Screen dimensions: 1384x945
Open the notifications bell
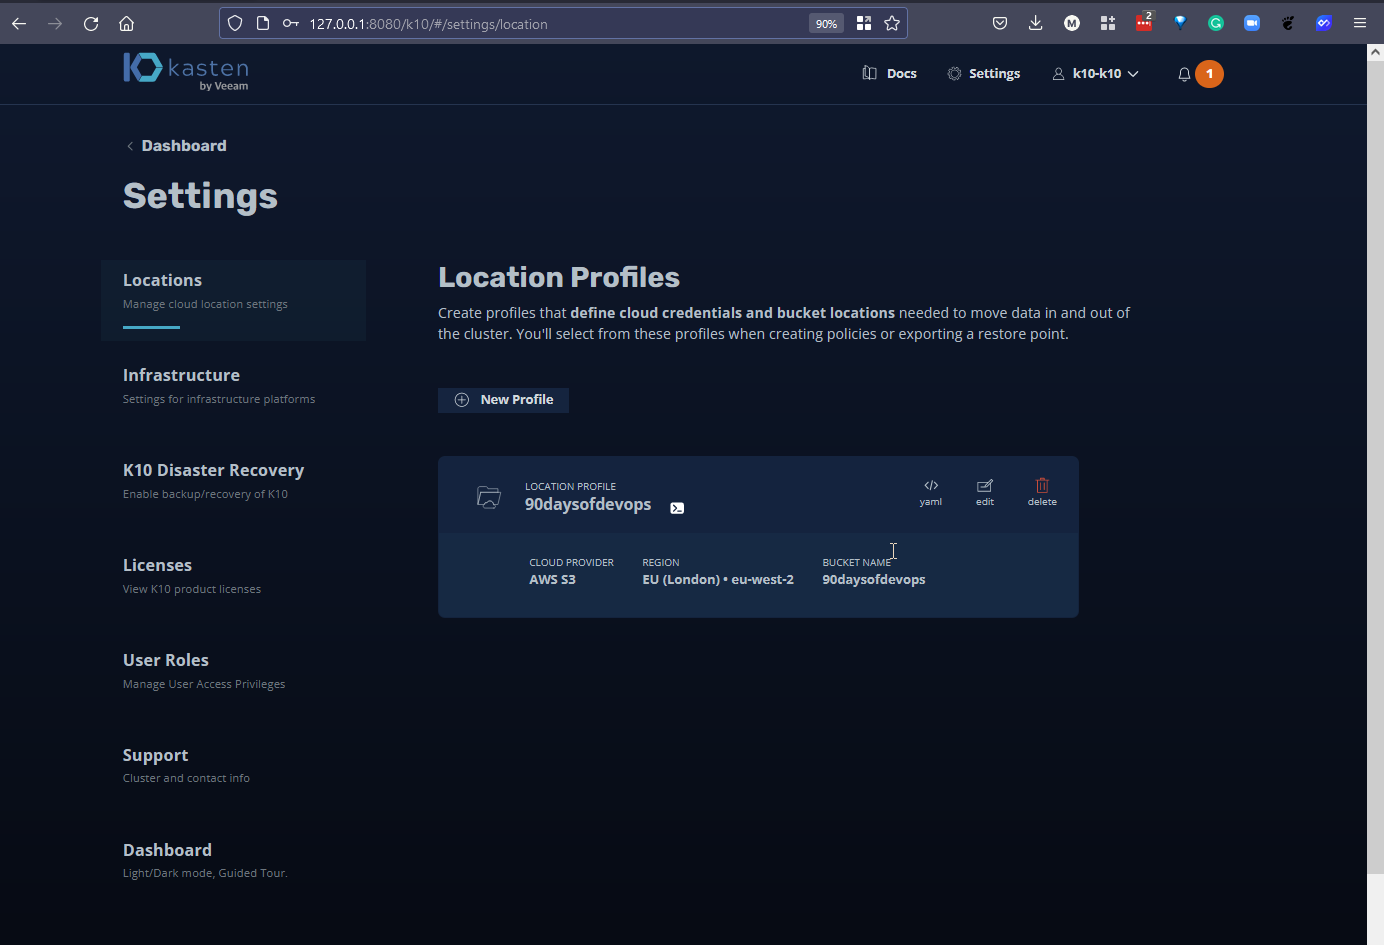coord(1184,74)
